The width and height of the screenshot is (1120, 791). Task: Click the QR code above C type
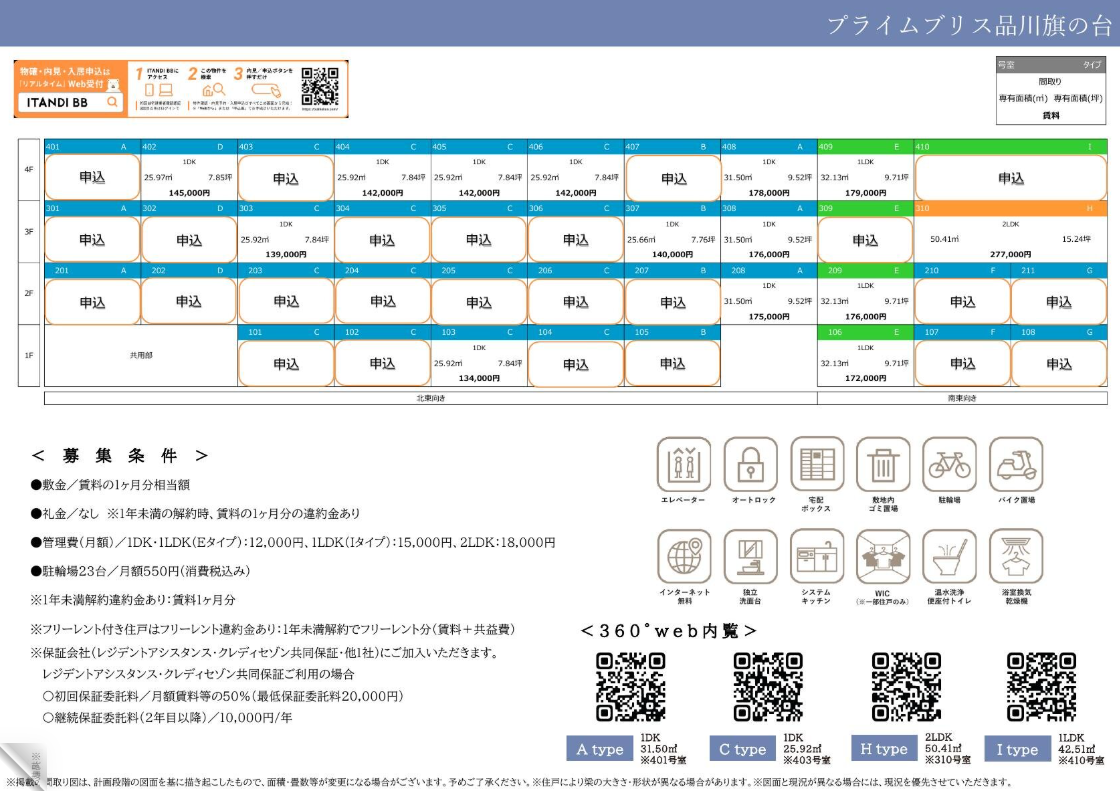(x=768, y=687)
